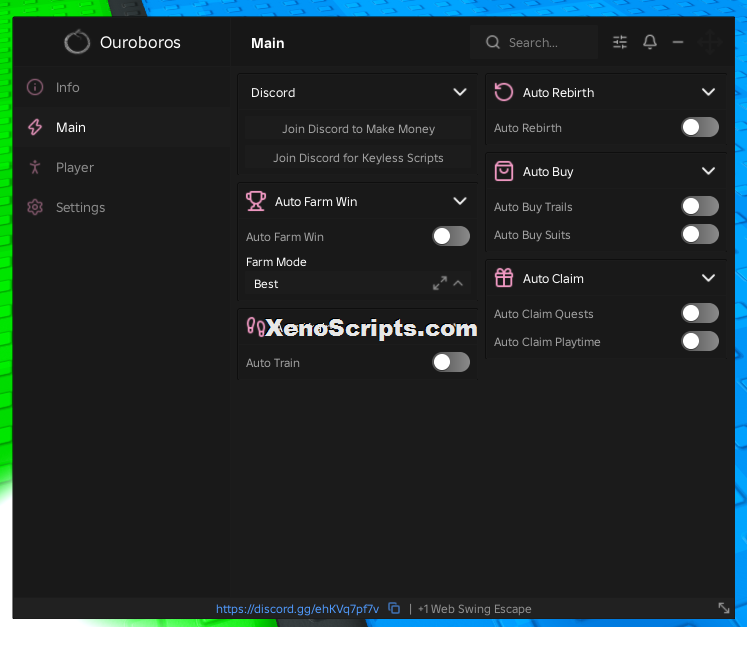The height and width of the screenshot is (657, 747).
Task: Click the expand arrows icon in Farm Mode
Action: (440, 283)
